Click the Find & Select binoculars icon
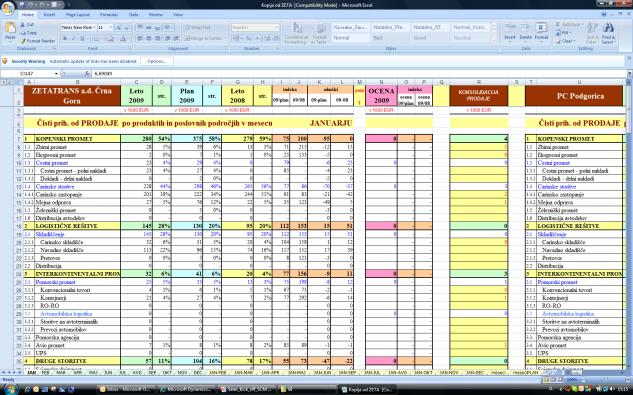633x395 pixels. coord(608,28)
